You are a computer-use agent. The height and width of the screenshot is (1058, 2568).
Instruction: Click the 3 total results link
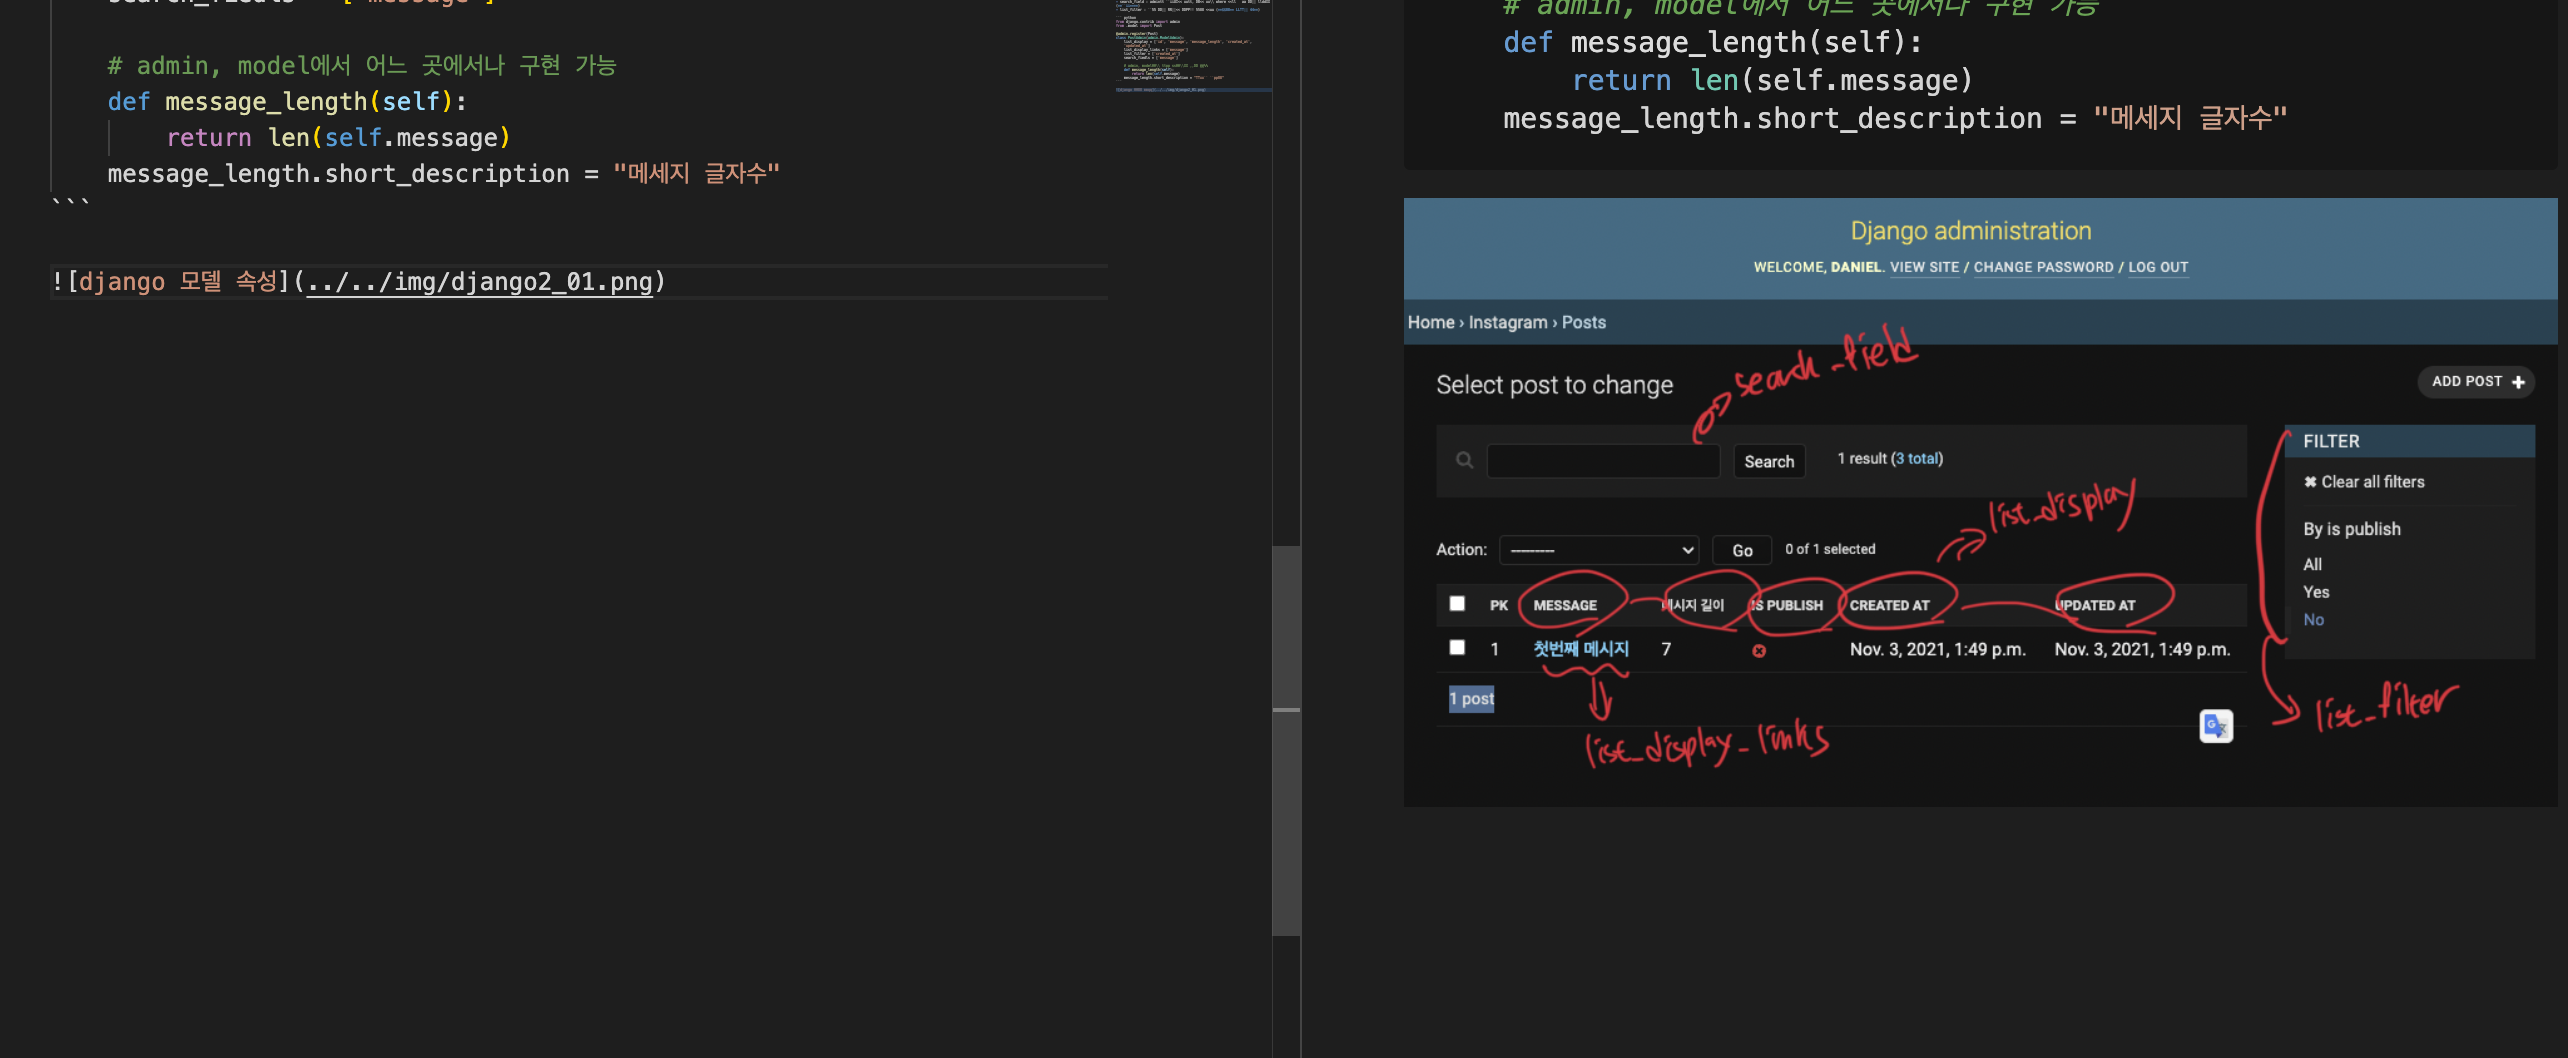[1918, 458]
